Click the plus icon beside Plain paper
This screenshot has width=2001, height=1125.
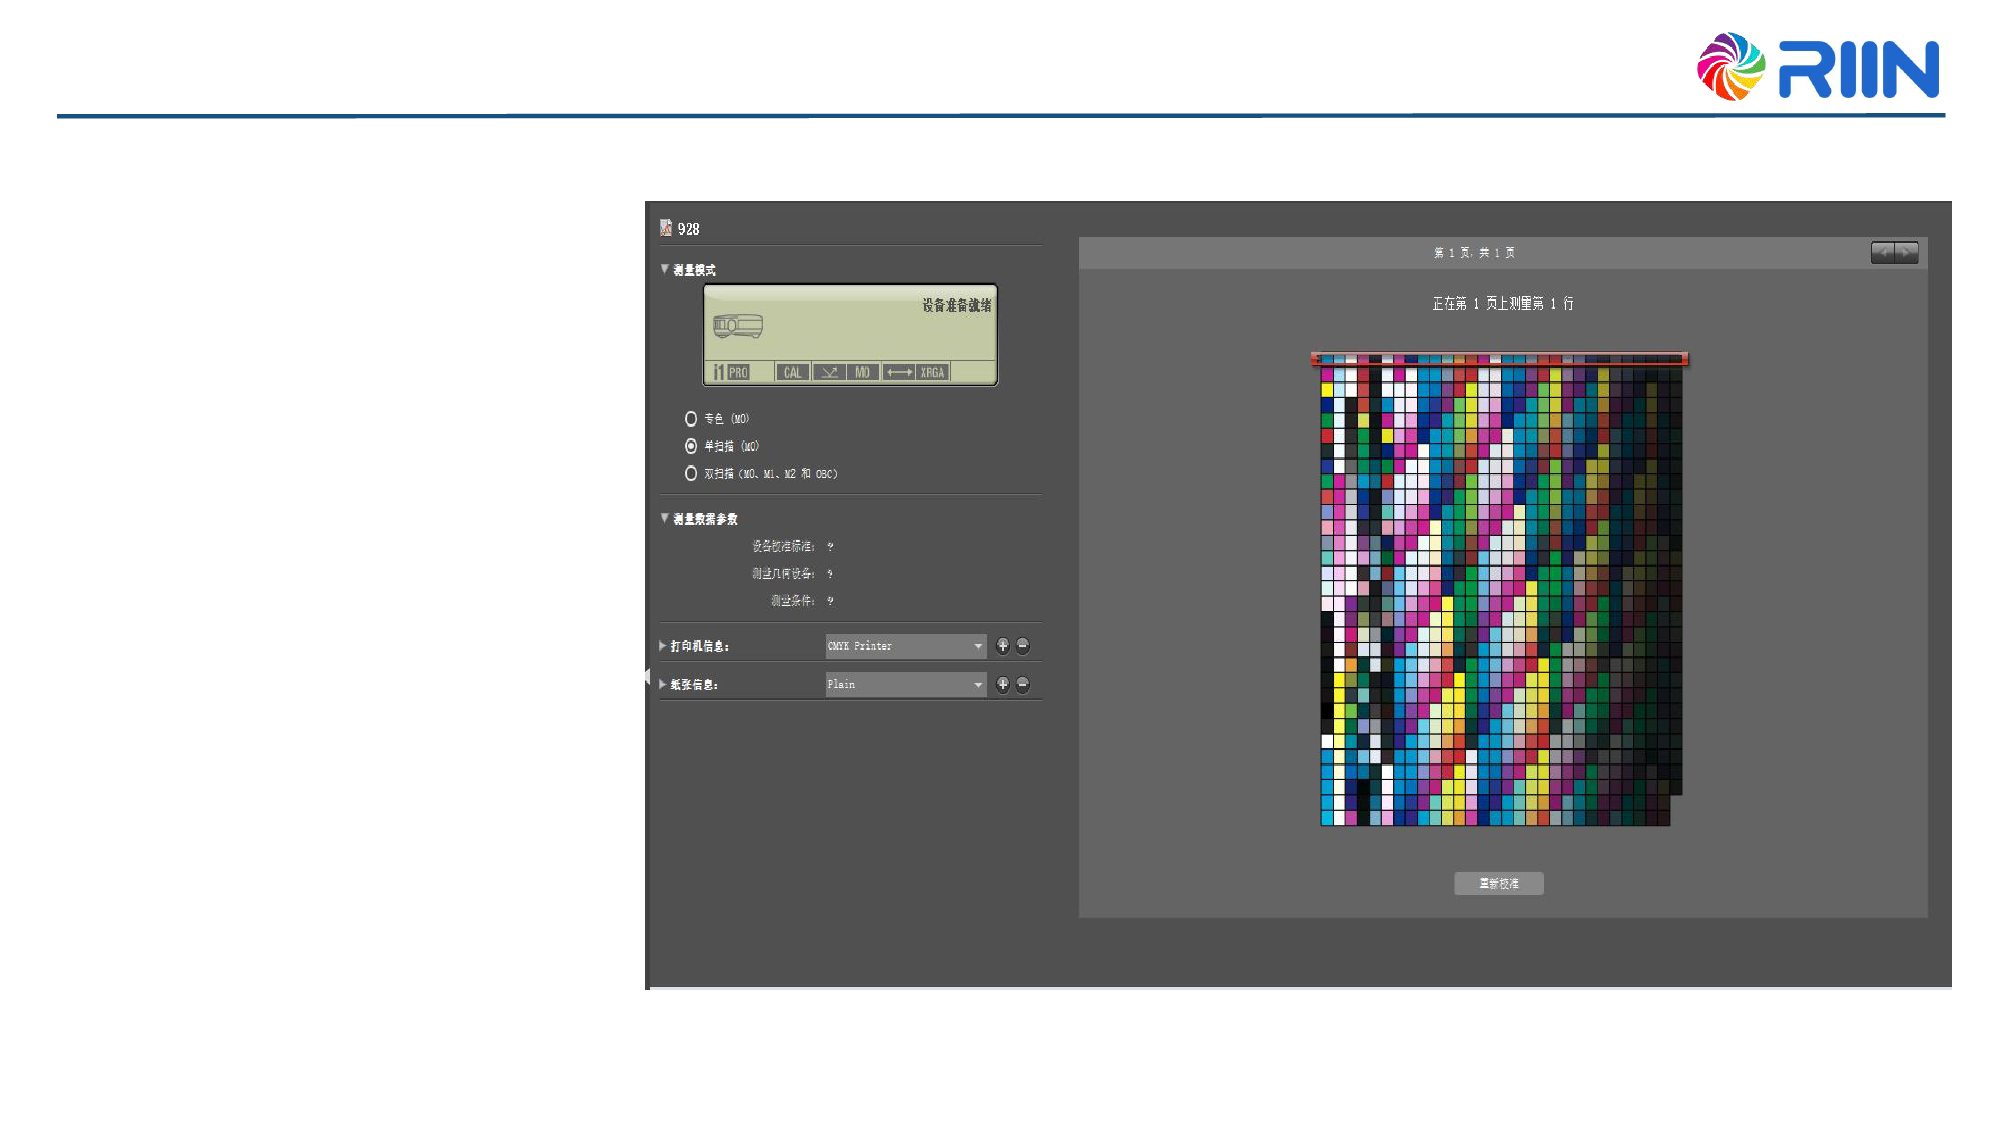click(x=1002, y=684)
